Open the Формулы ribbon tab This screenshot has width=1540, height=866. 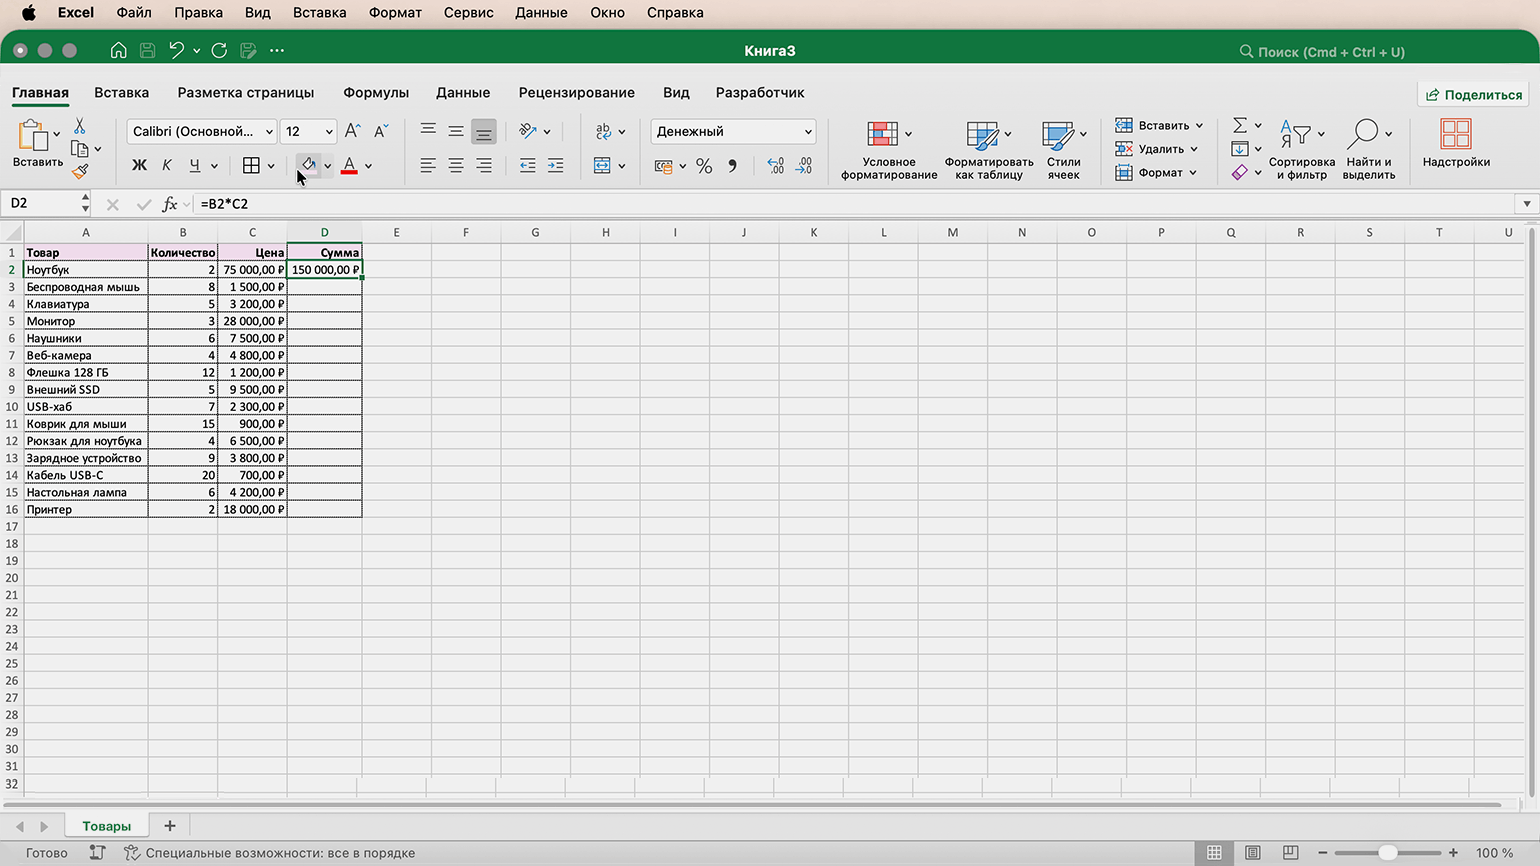pyautogui.click(x=376, y=93)
